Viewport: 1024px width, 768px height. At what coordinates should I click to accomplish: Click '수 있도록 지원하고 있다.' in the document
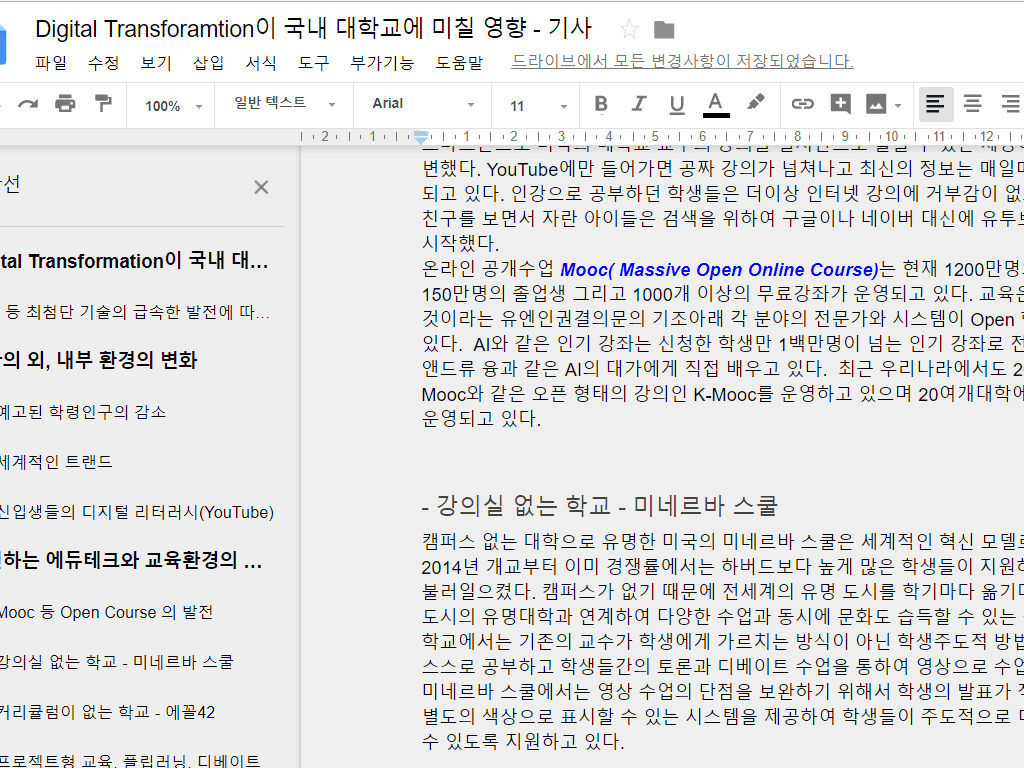coord(523,741)
